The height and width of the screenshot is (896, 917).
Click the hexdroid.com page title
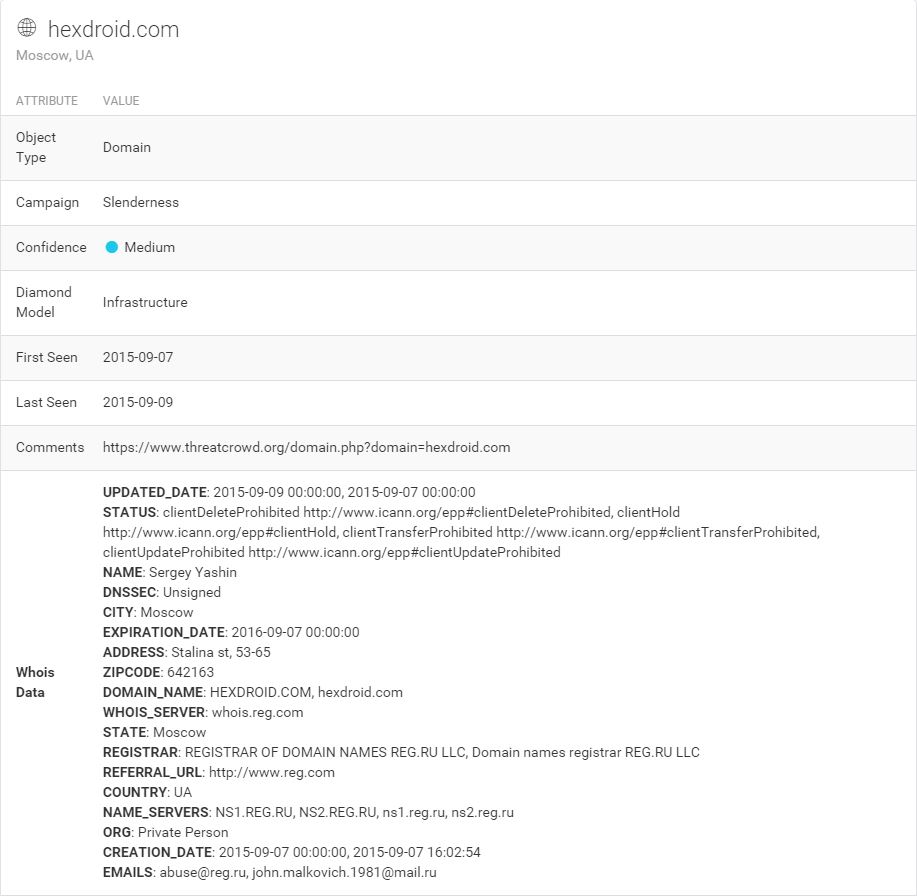pyautogui.click(x=113, y=29)
